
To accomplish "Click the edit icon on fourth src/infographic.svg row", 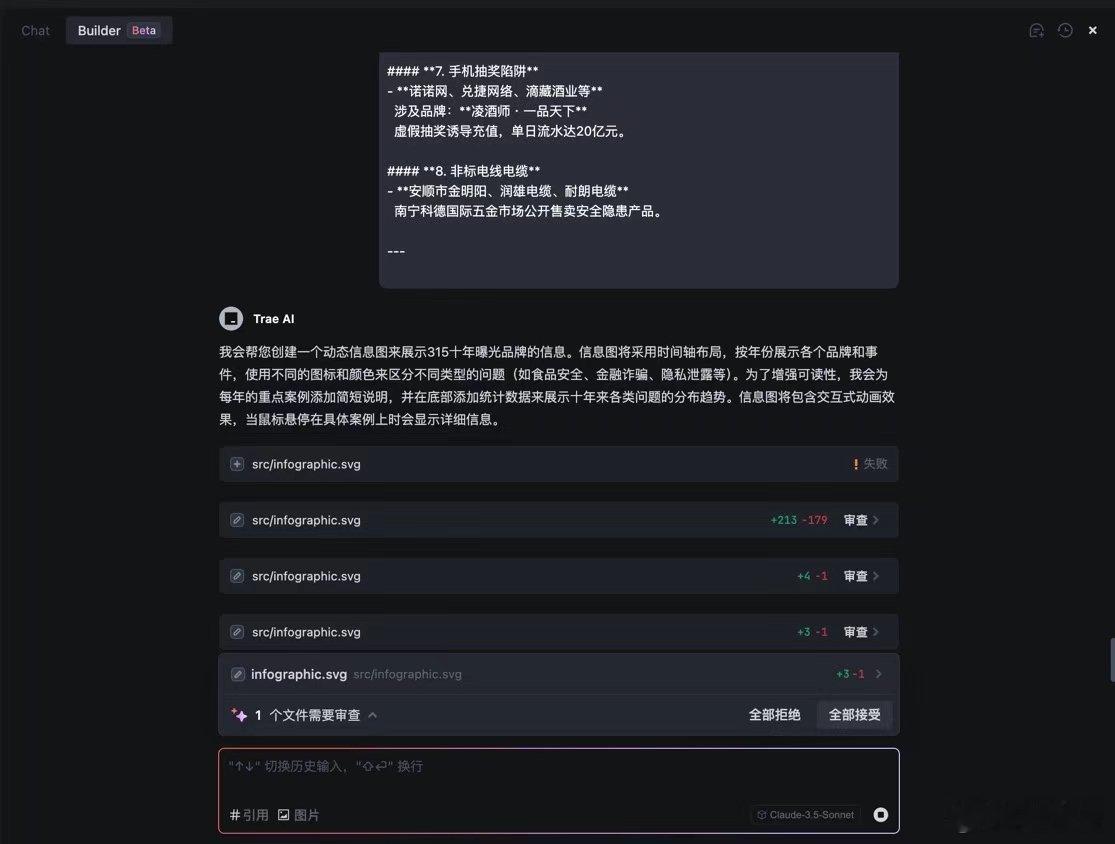I will click(x=237, y=632).
